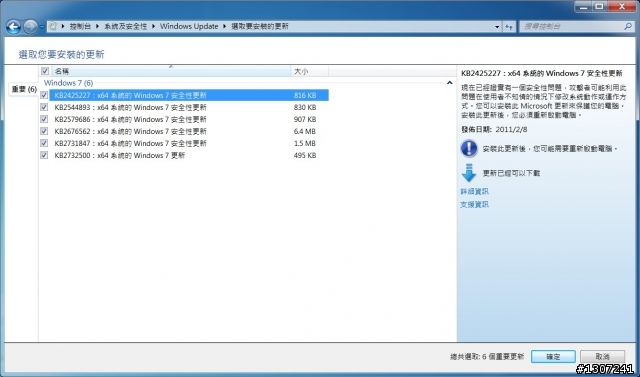
Task: Uncheck KB2579686 update checkbox
Action: pos(44,119)
